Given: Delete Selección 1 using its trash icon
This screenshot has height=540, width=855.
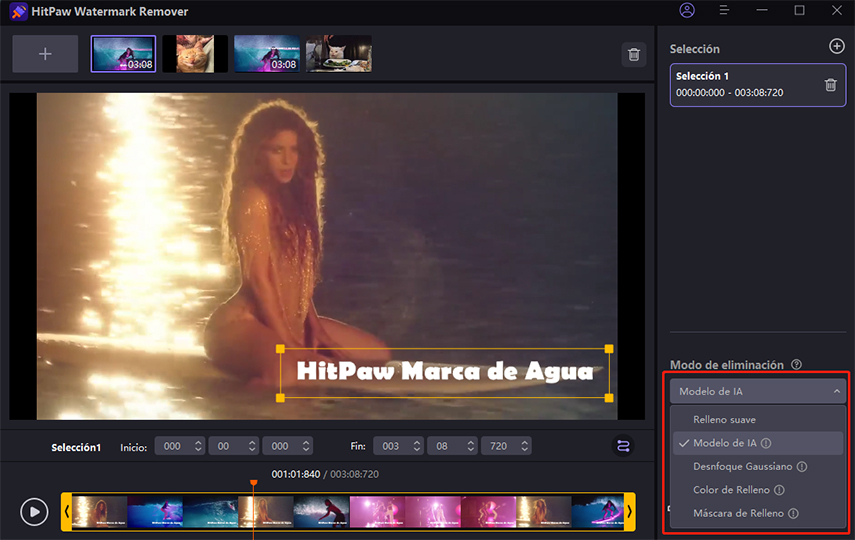Looking at the screenshot, I should [x=830, y=85].
